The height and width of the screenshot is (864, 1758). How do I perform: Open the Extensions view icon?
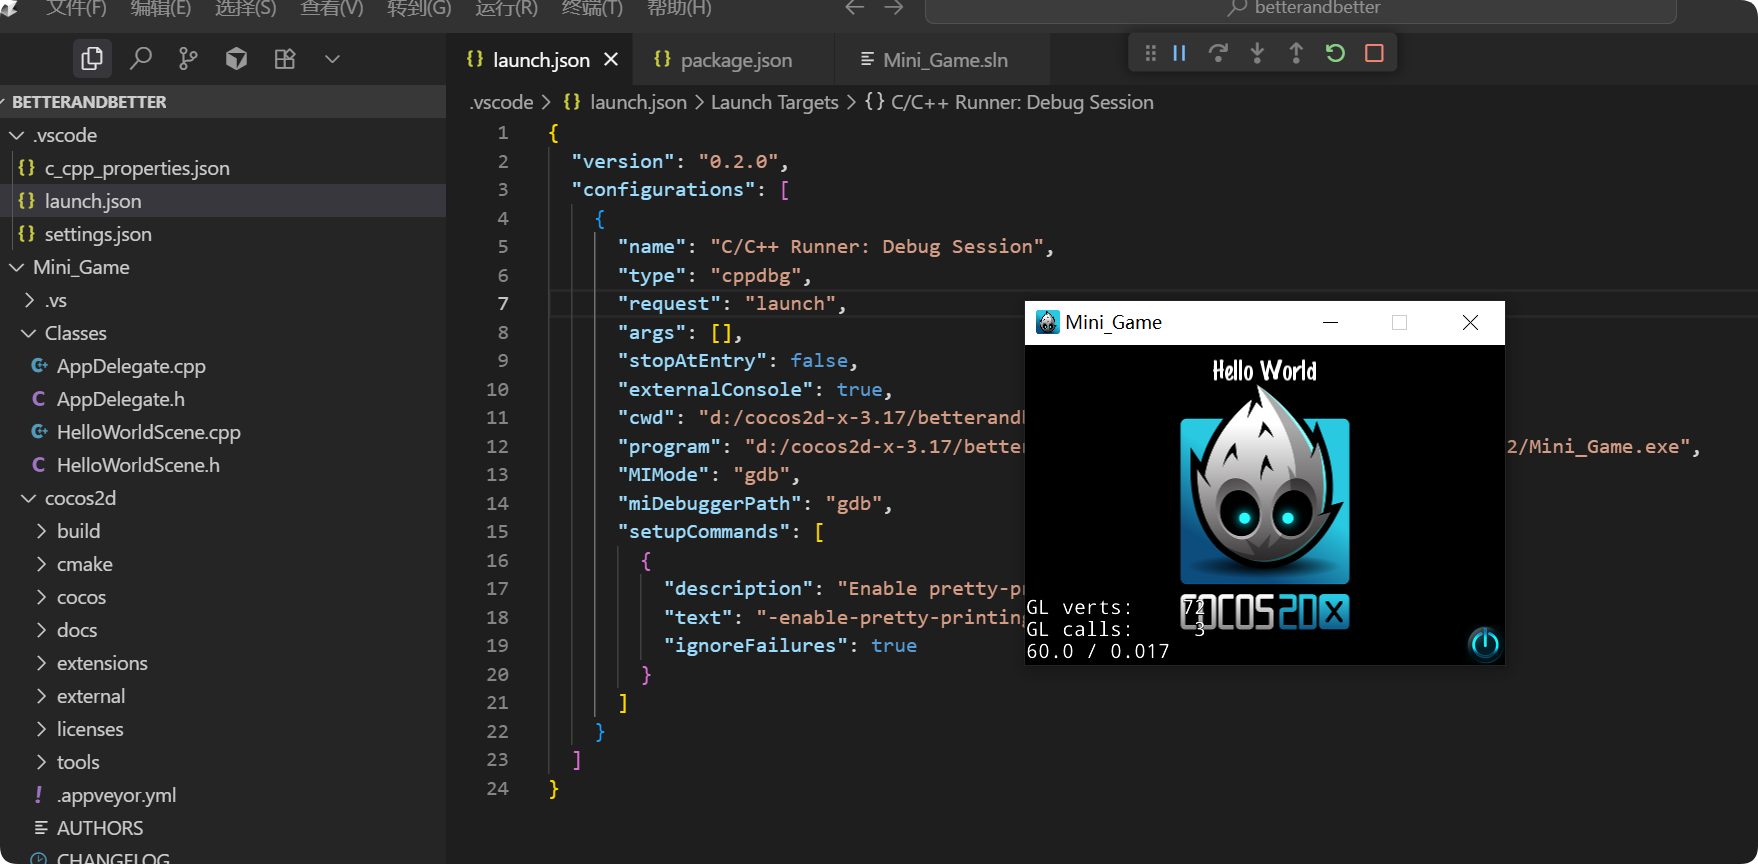point(285,59)
